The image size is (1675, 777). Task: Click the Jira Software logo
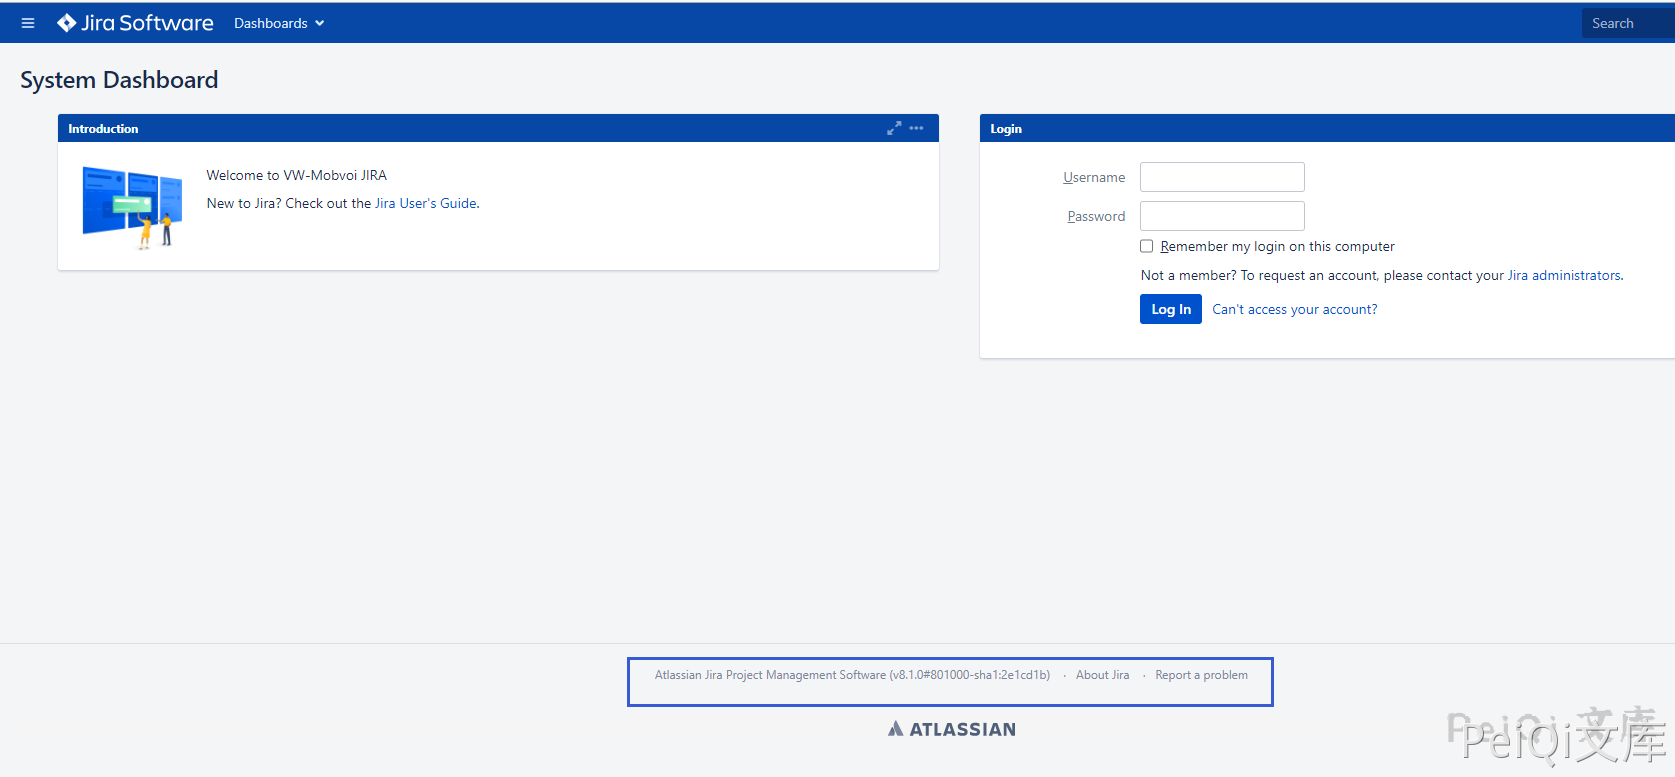[x=135, y=23]
